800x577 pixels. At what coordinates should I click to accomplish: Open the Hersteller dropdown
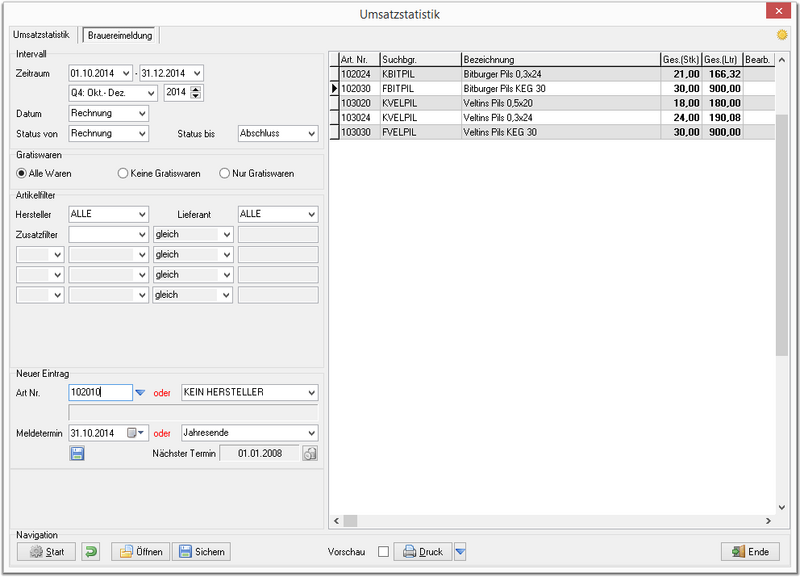(x=142, y=214)
